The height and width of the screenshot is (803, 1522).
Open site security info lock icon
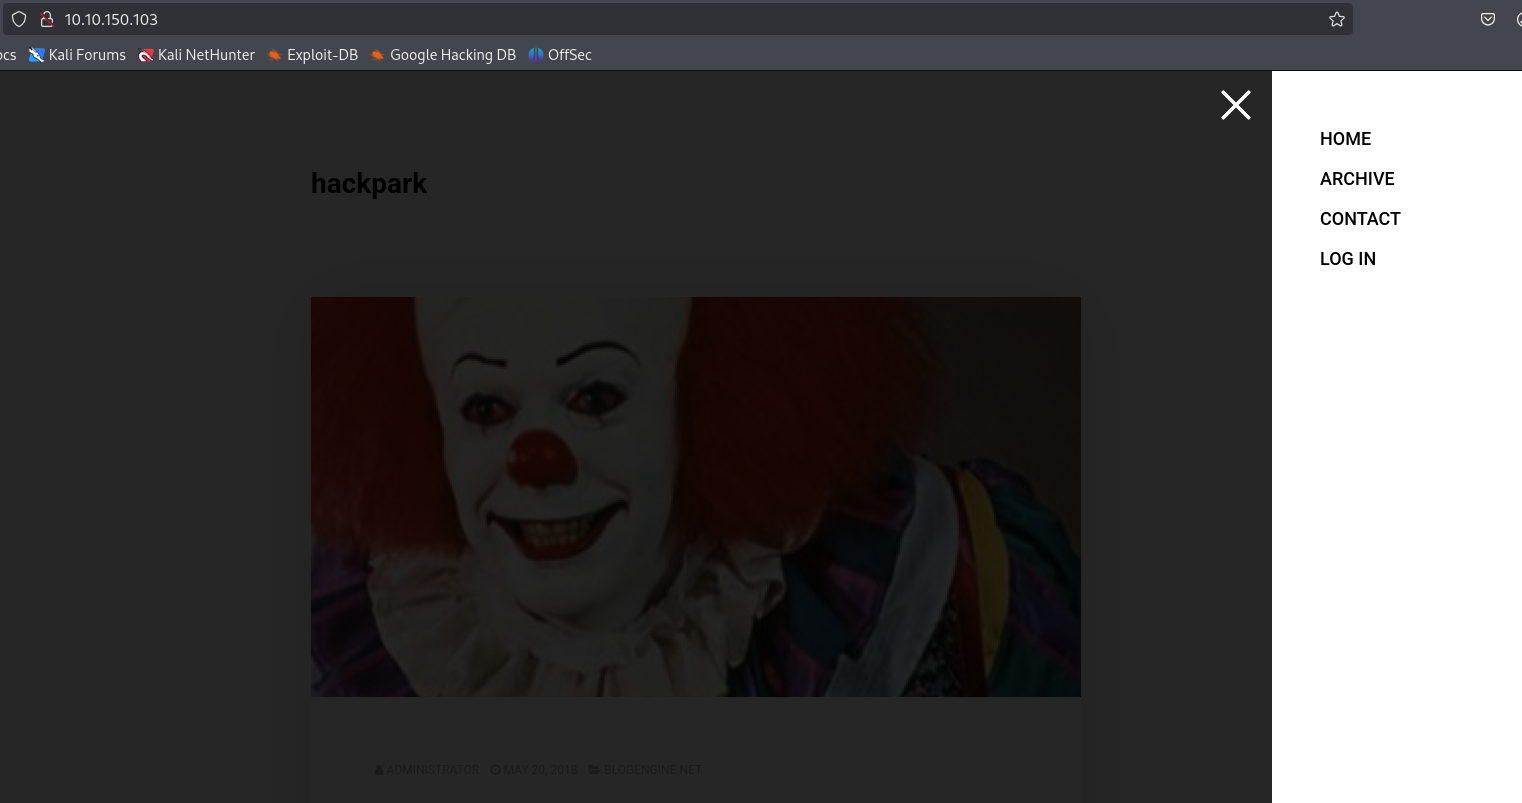pos(45,19)
